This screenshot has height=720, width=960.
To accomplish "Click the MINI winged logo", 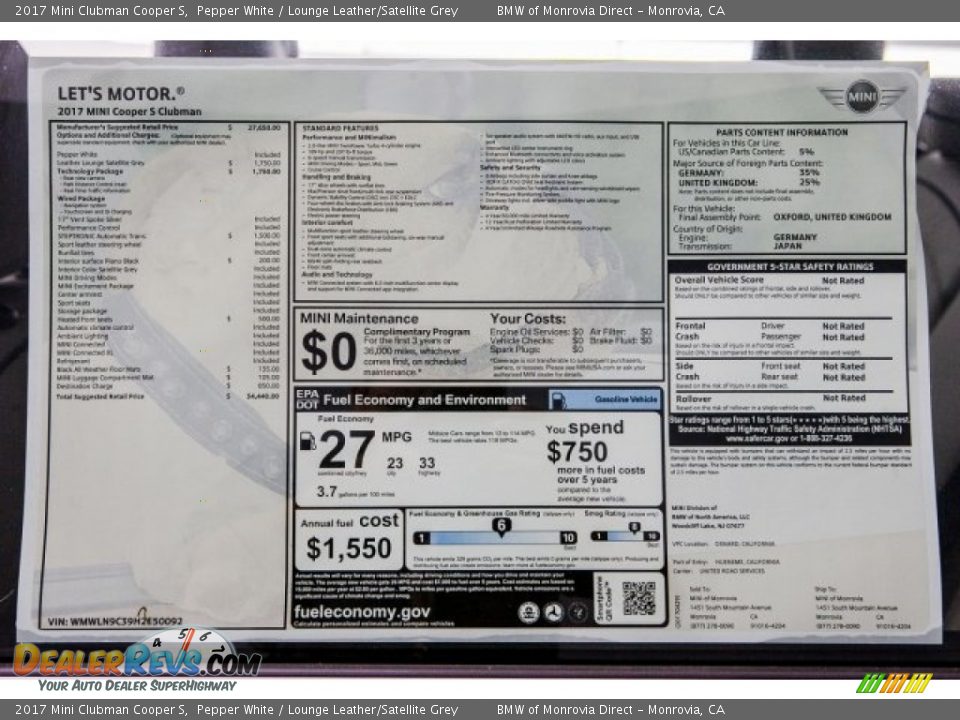I will coord(861,97).
